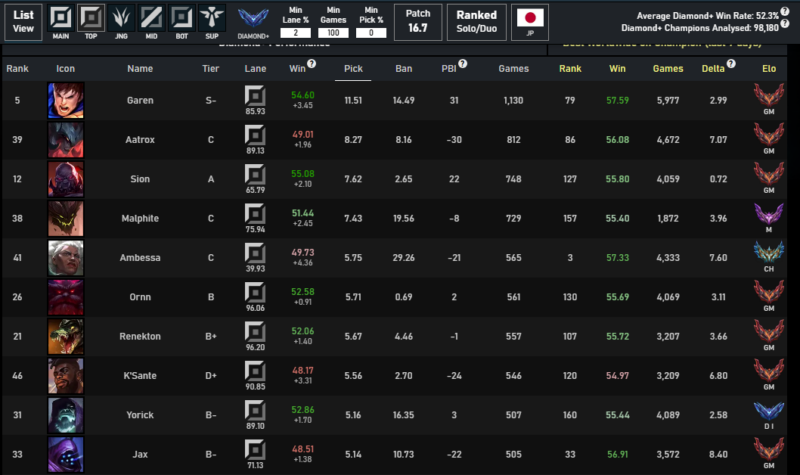Click the help icon next to PBI
The width and height of the screenshot is (800, 475).
(x=476, y=63)
